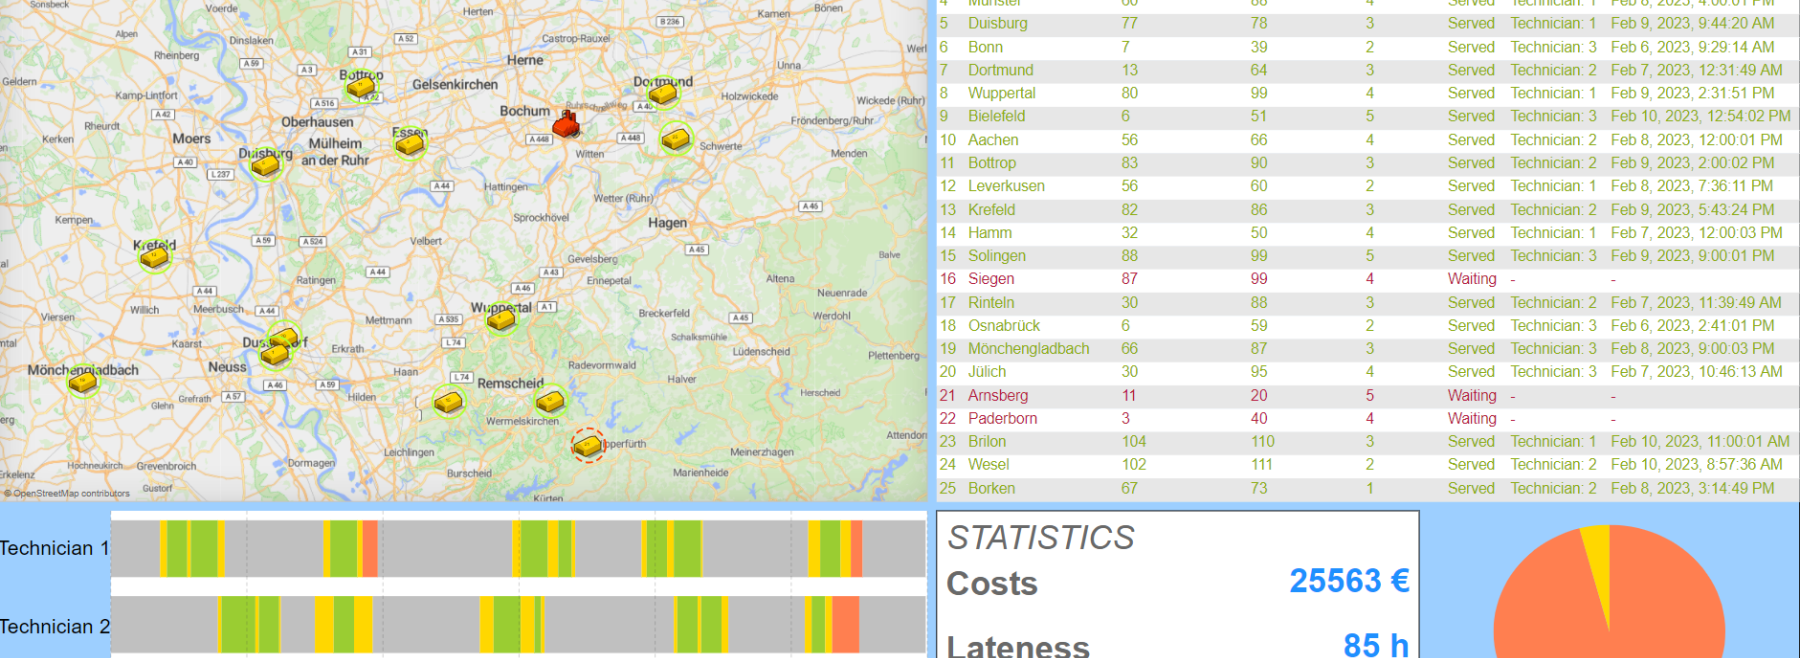Click the Hagen label on the map
Screen dimensions: 1800x658
(667, 223)
